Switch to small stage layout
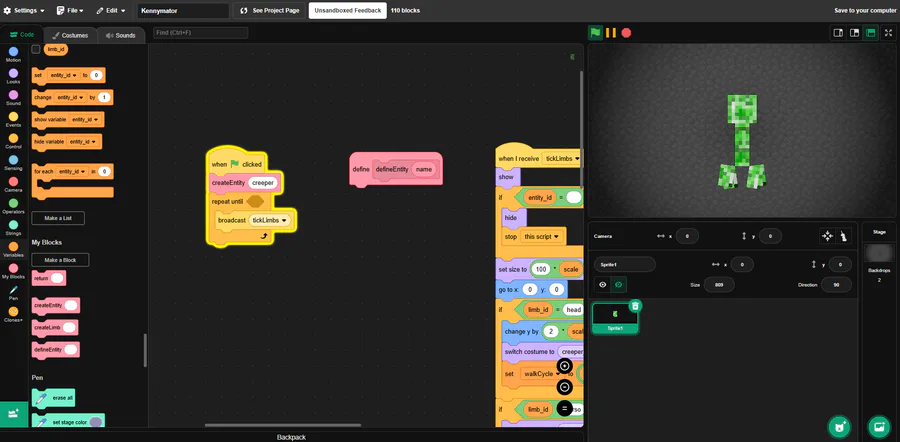 pyautogui.click(x=838, y=33)
